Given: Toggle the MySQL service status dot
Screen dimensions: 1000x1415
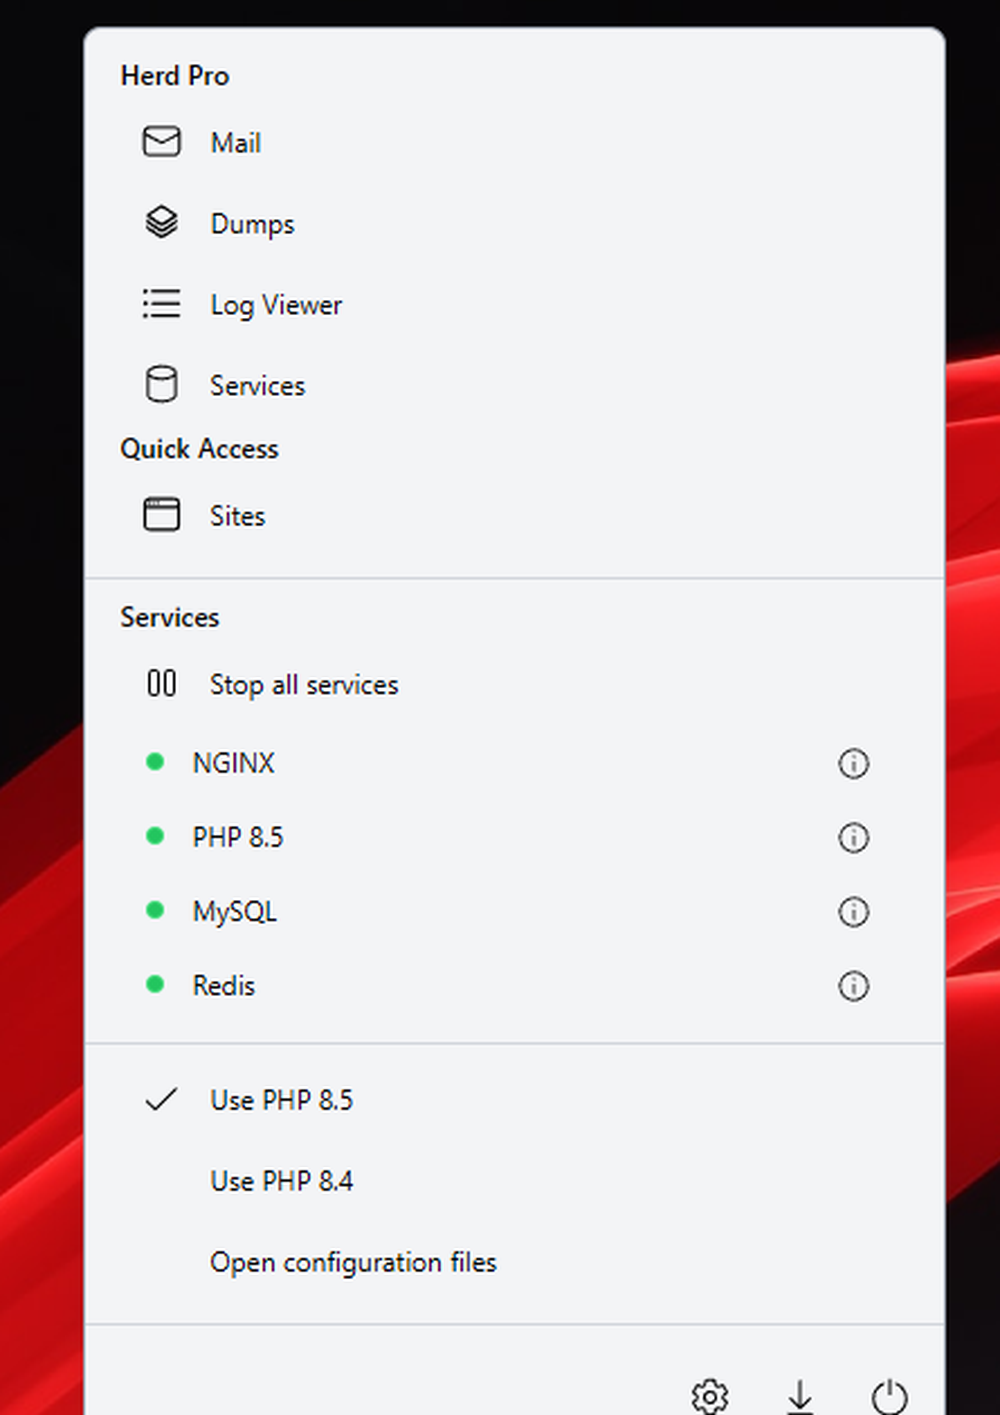Looking at the screenshot, I should pos(155,910).
